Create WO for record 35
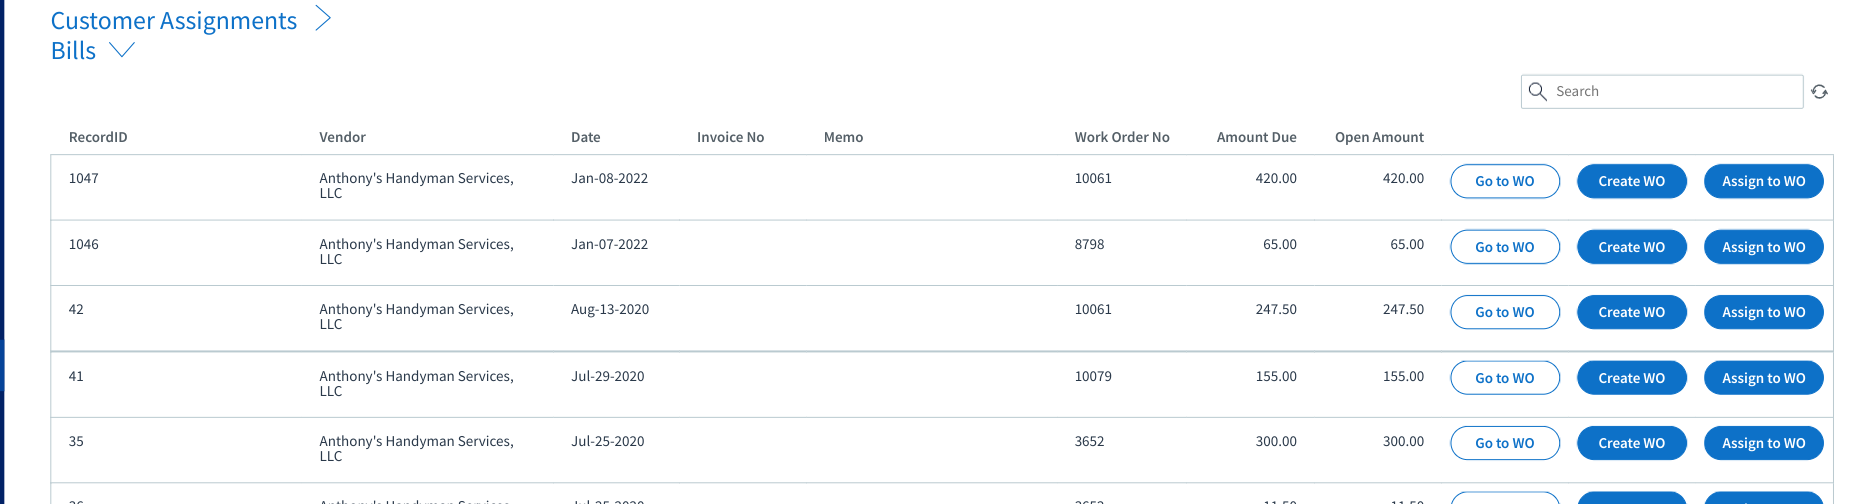The width and height of the screenshot is (1865, 504). pyautogui.click(x=1632, y=443)
